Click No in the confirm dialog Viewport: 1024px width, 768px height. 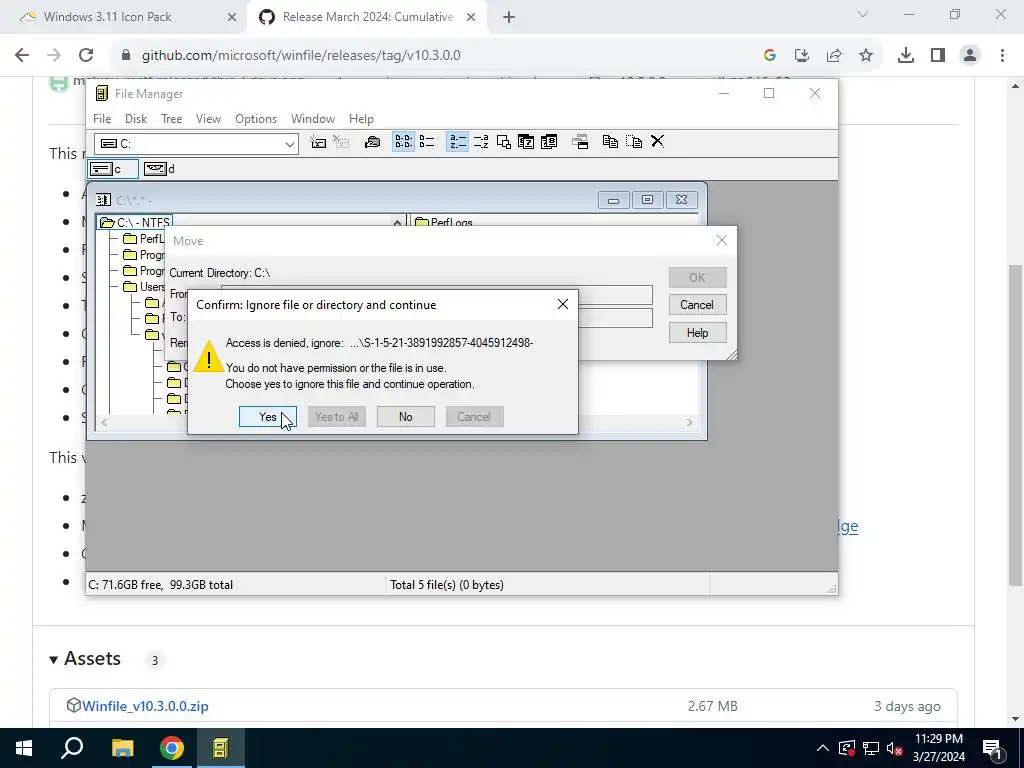406,417
